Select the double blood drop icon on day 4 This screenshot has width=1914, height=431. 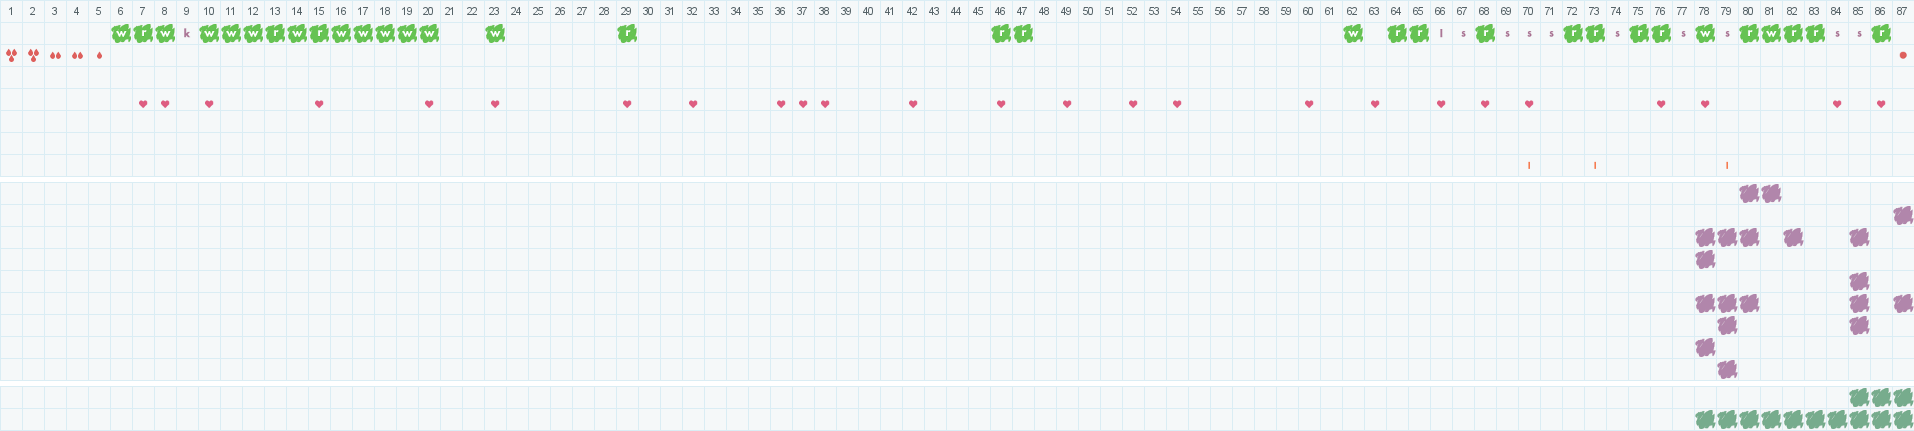click(77, 56)
